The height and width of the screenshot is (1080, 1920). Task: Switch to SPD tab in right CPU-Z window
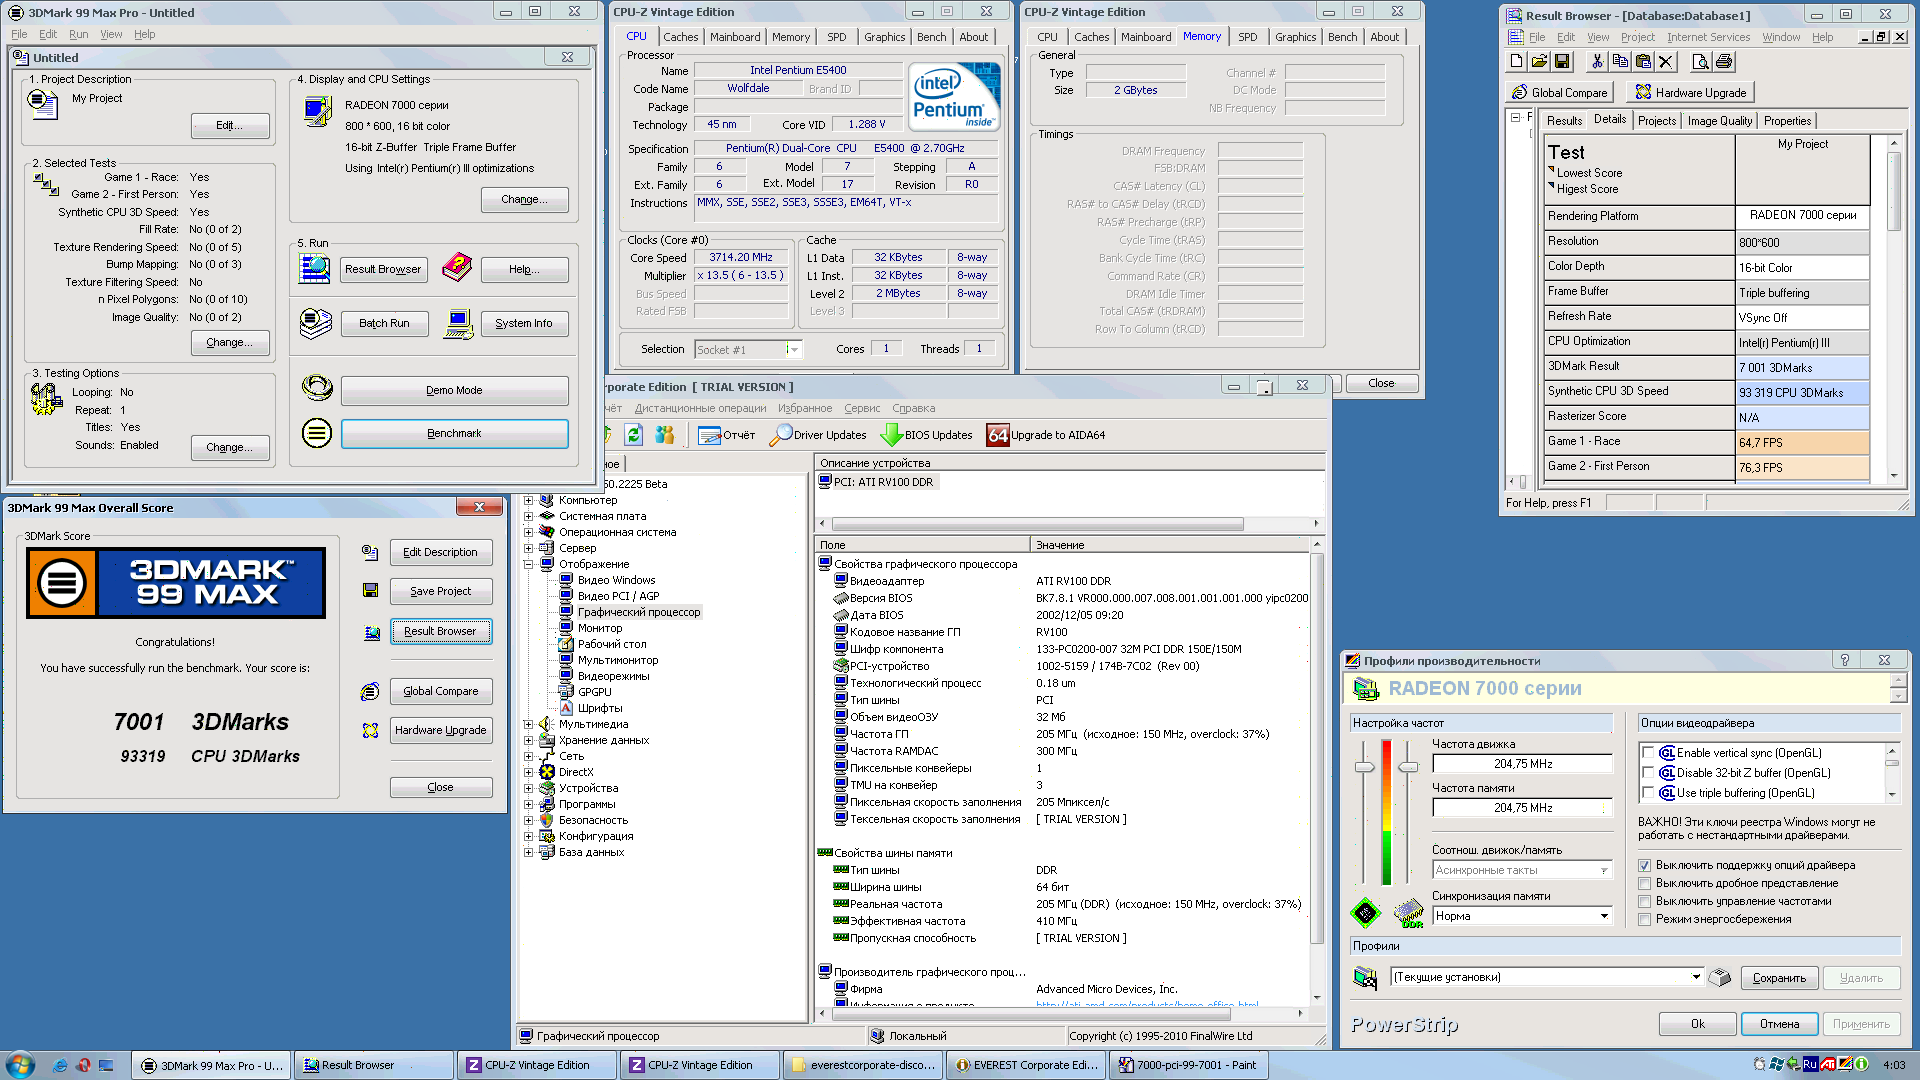pos(1248,37)
